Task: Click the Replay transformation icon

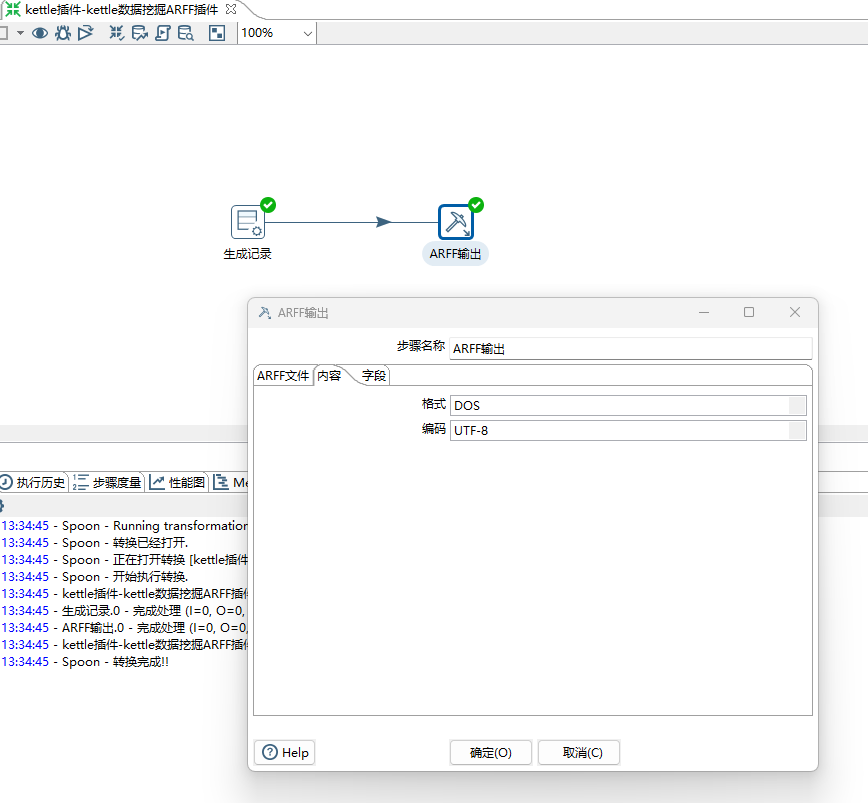Action: [x=85, y=33]
